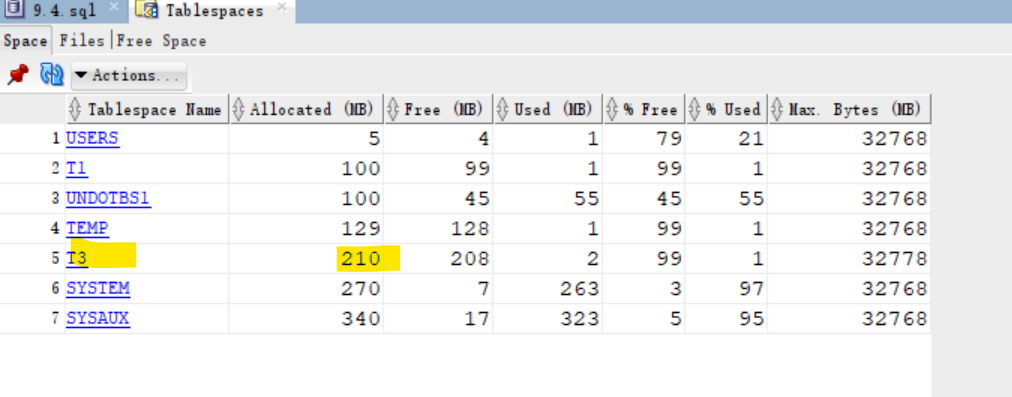Viewport: 1012px width, 397px height.
Task: Click the blue refresh icon
Action: (52, 75)
